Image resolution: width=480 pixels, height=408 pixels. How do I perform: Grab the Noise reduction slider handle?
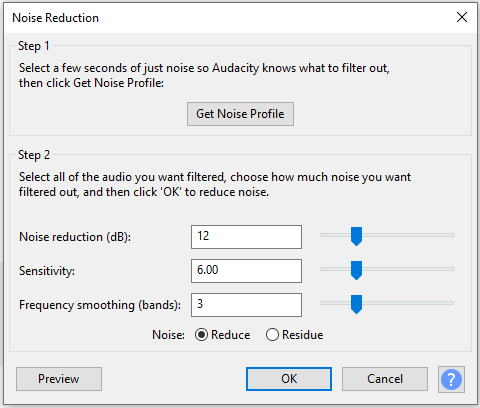(x=356, y=237)
